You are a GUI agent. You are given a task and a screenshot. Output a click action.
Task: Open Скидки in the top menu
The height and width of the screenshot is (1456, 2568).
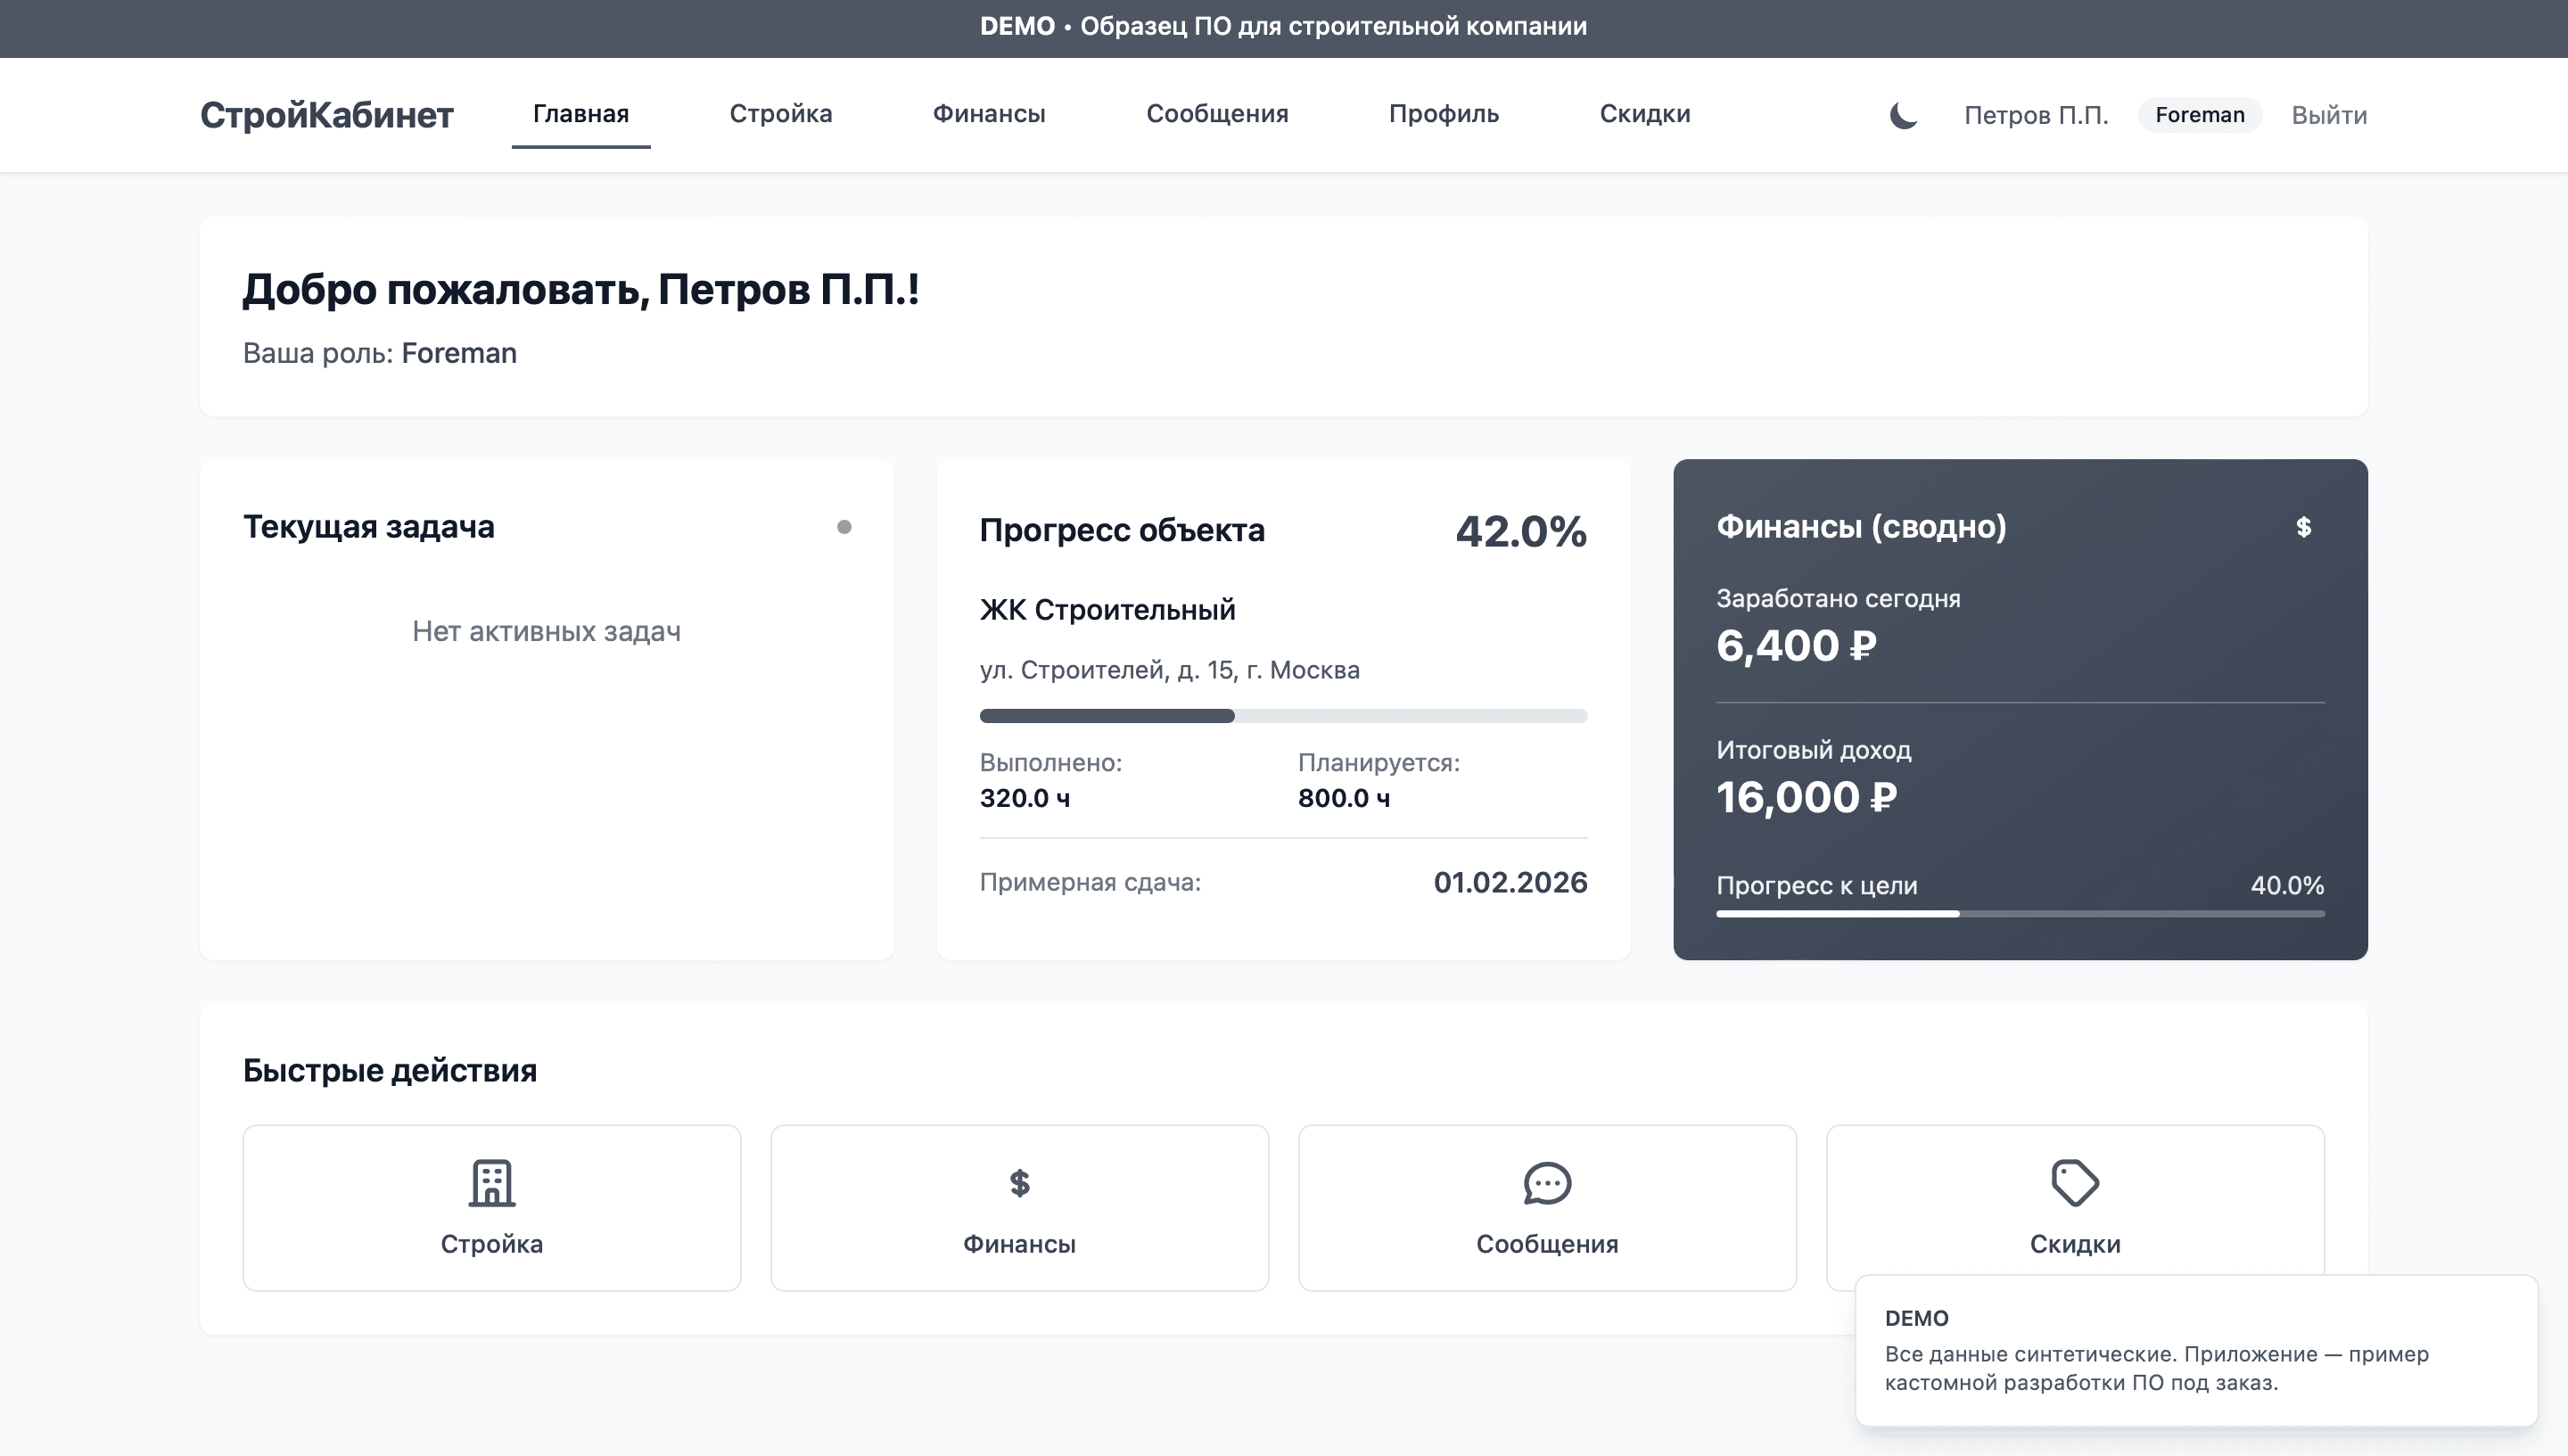pos(1644,114)
